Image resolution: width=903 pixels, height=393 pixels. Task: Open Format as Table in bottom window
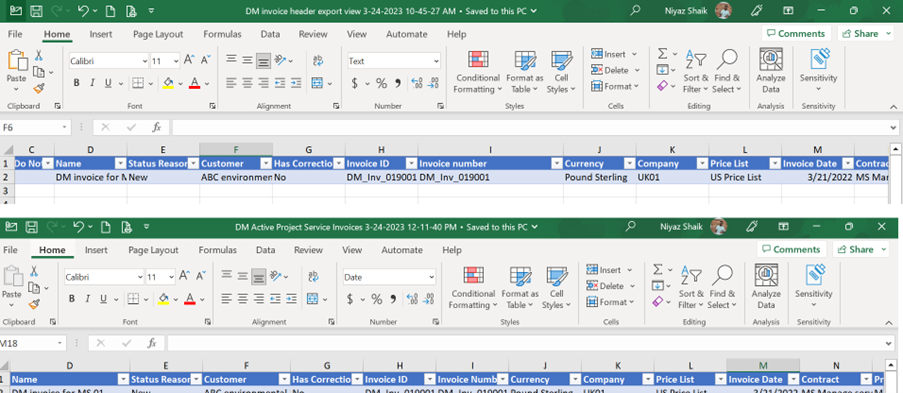click(x=520, y=288)
